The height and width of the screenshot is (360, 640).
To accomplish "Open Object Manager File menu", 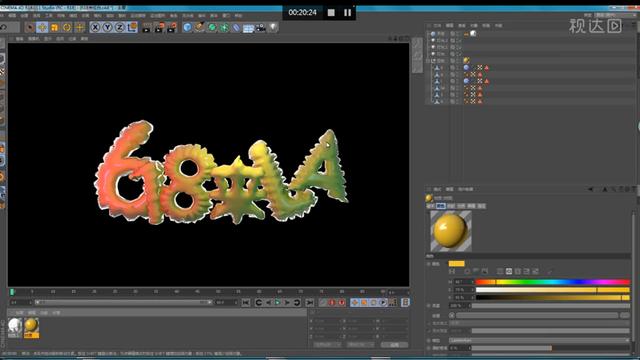I will pos(437,25).
